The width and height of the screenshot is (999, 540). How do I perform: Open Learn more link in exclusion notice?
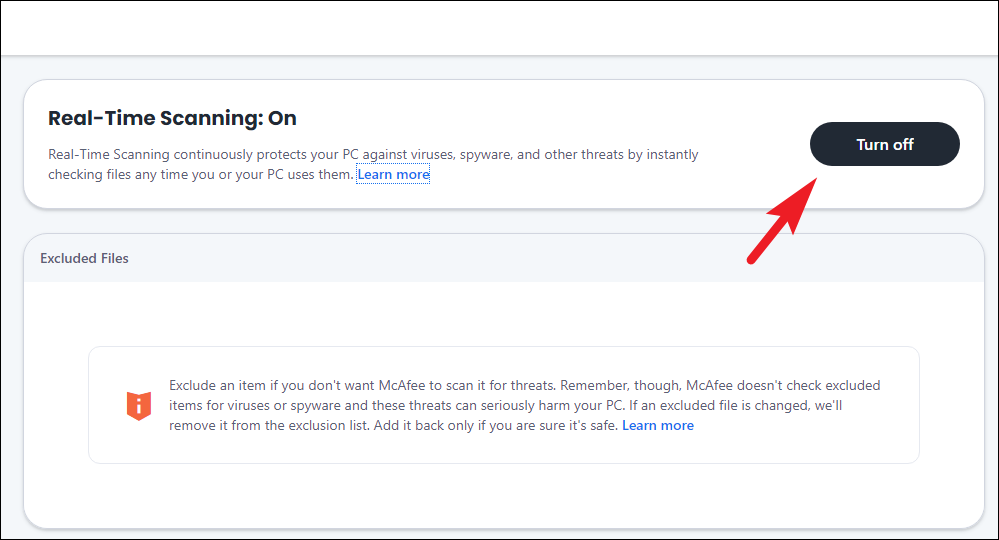[x=657, y=425]
